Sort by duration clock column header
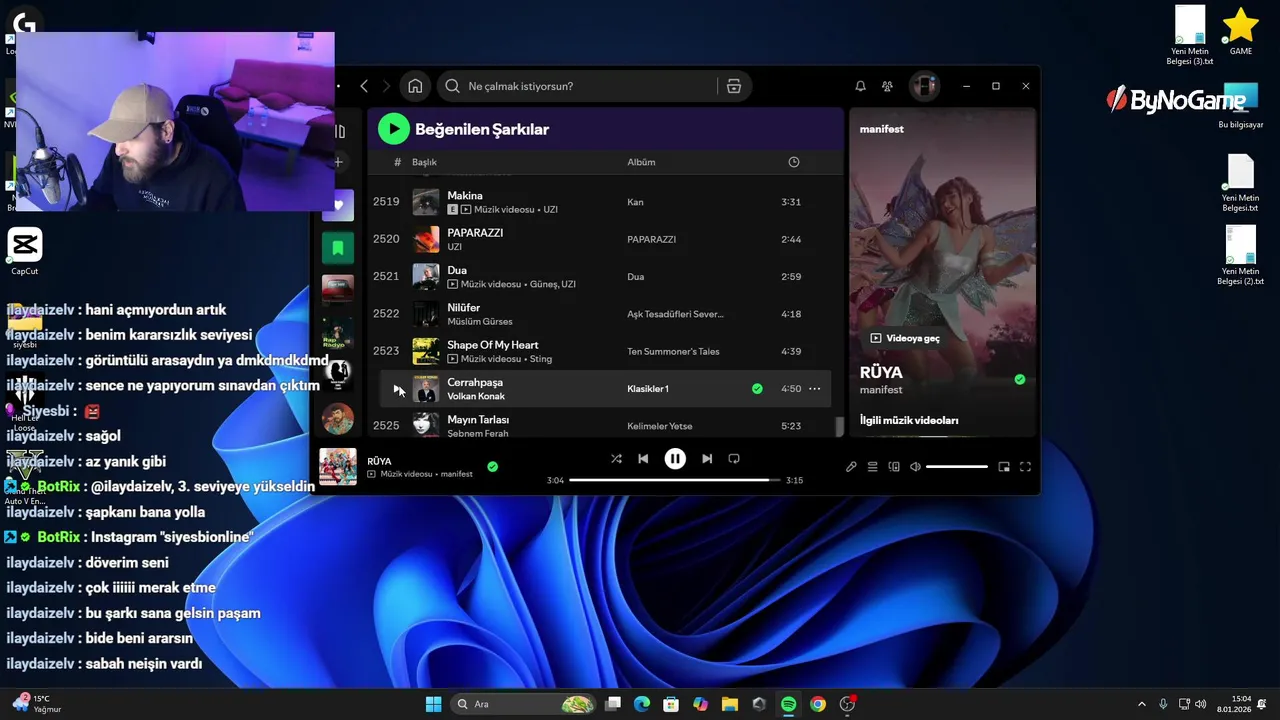Screen dimensions: 1280x720 click(x=794, y=162)
